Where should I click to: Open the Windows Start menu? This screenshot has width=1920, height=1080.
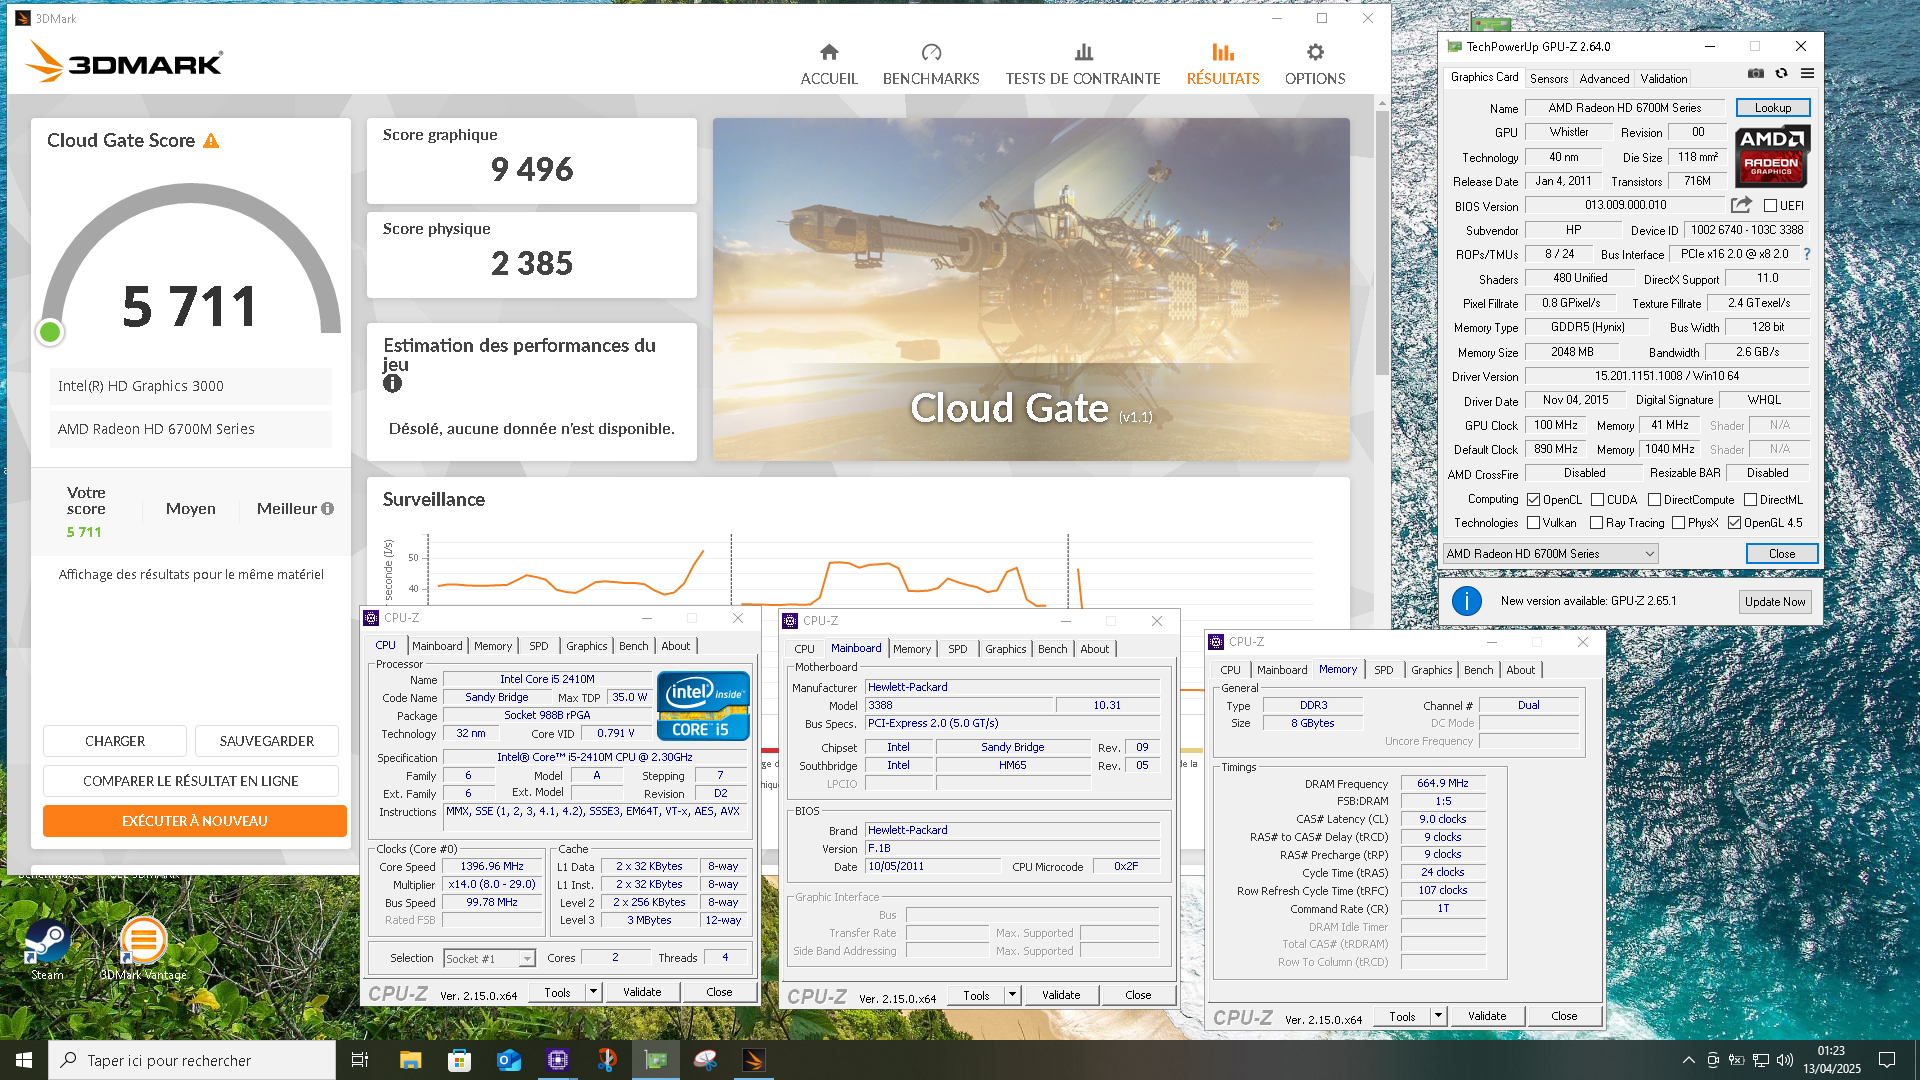click(x=24, y=1060)
